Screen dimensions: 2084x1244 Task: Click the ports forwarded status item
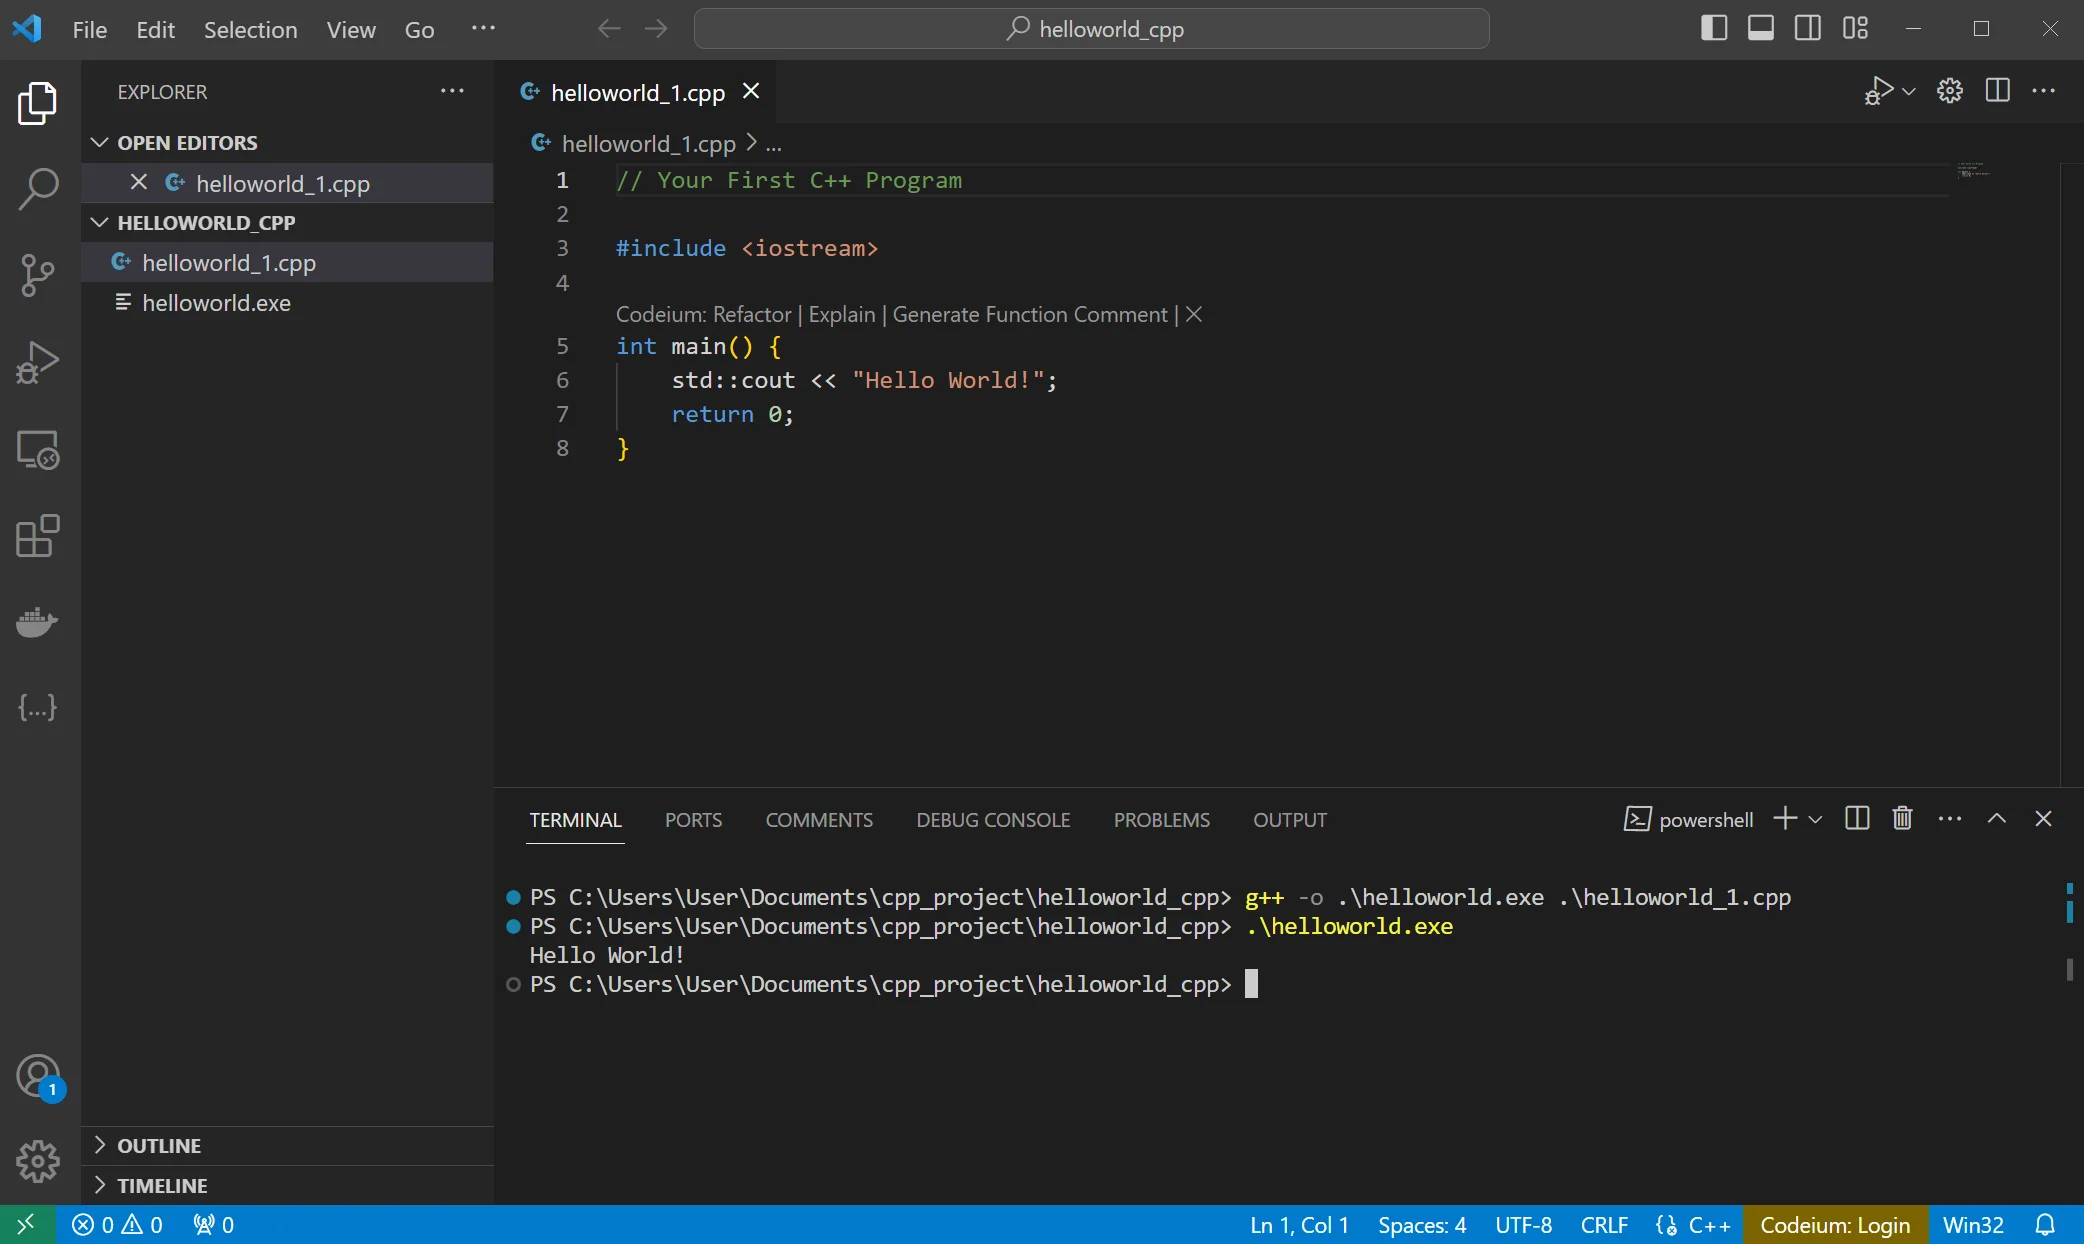(x=213, y=1224)
